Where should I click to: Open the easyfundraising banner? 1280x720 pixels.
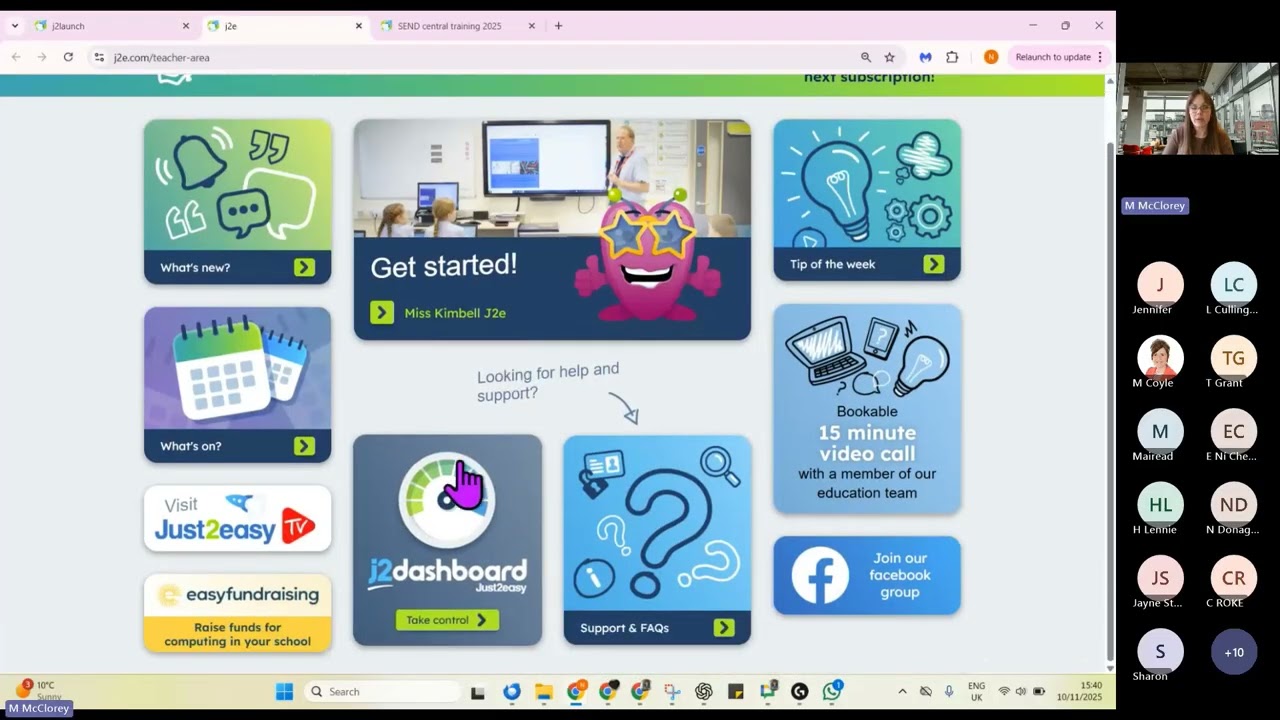coord(237,613)
